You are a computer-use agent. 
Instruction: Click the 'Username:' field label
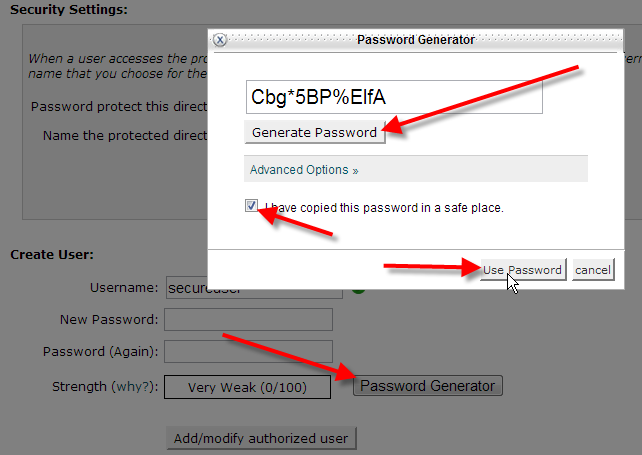click(124, 287)
